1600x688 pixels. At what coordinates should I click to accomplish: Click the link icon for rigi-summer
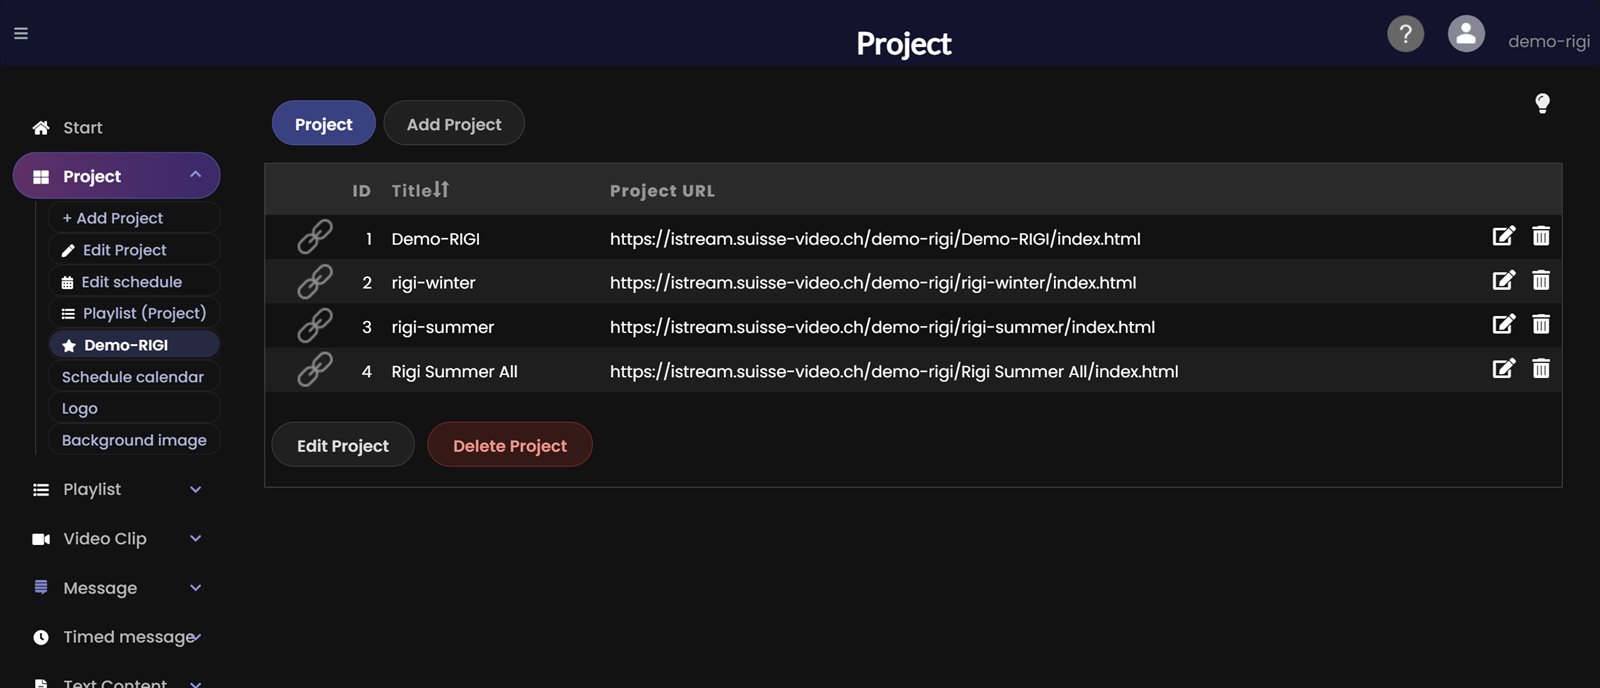[315, 325]
